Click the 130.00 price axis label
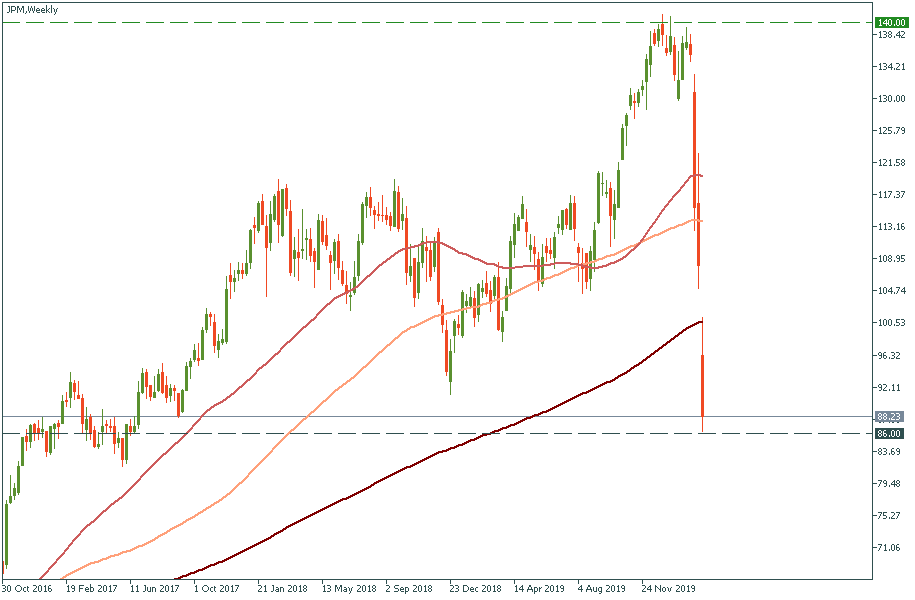The height and width of the screenshot is (600, 915). pyautogui.click(x=889, y=99)
